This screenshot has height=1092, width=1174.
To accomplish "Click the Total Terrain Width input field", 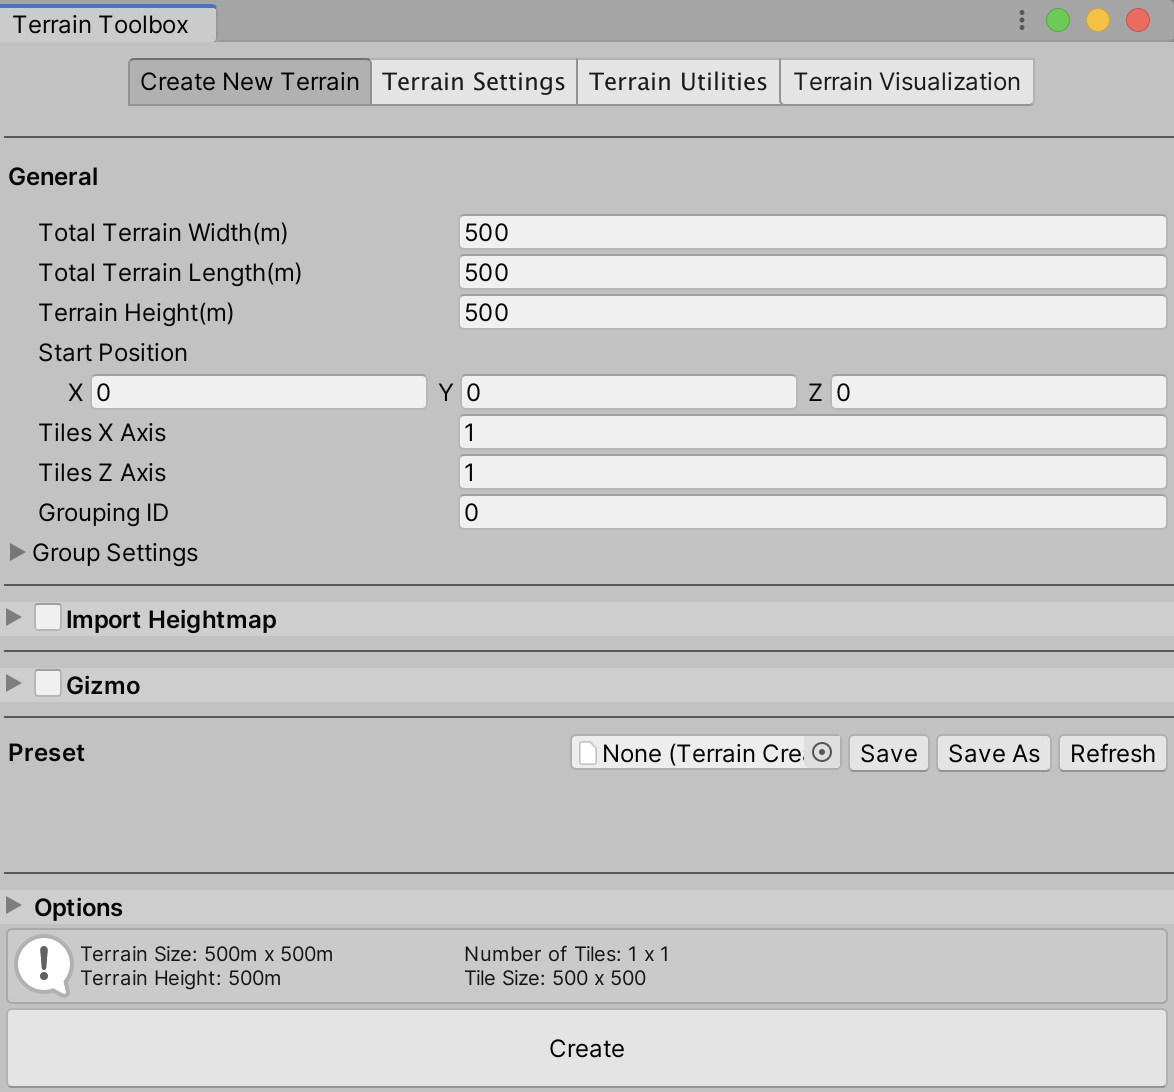I will [x=812, y=232].
